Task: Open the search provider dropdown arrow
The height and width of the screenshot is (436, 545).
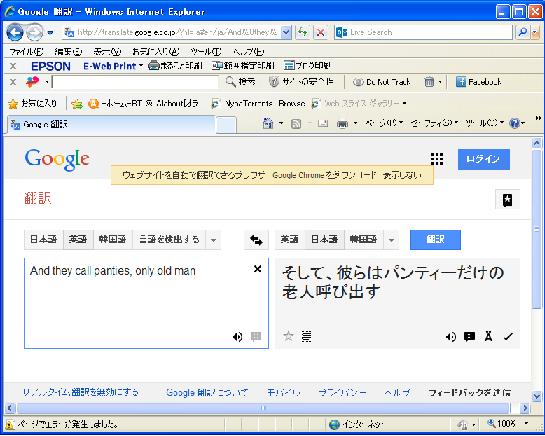Action: coord(535,32)
